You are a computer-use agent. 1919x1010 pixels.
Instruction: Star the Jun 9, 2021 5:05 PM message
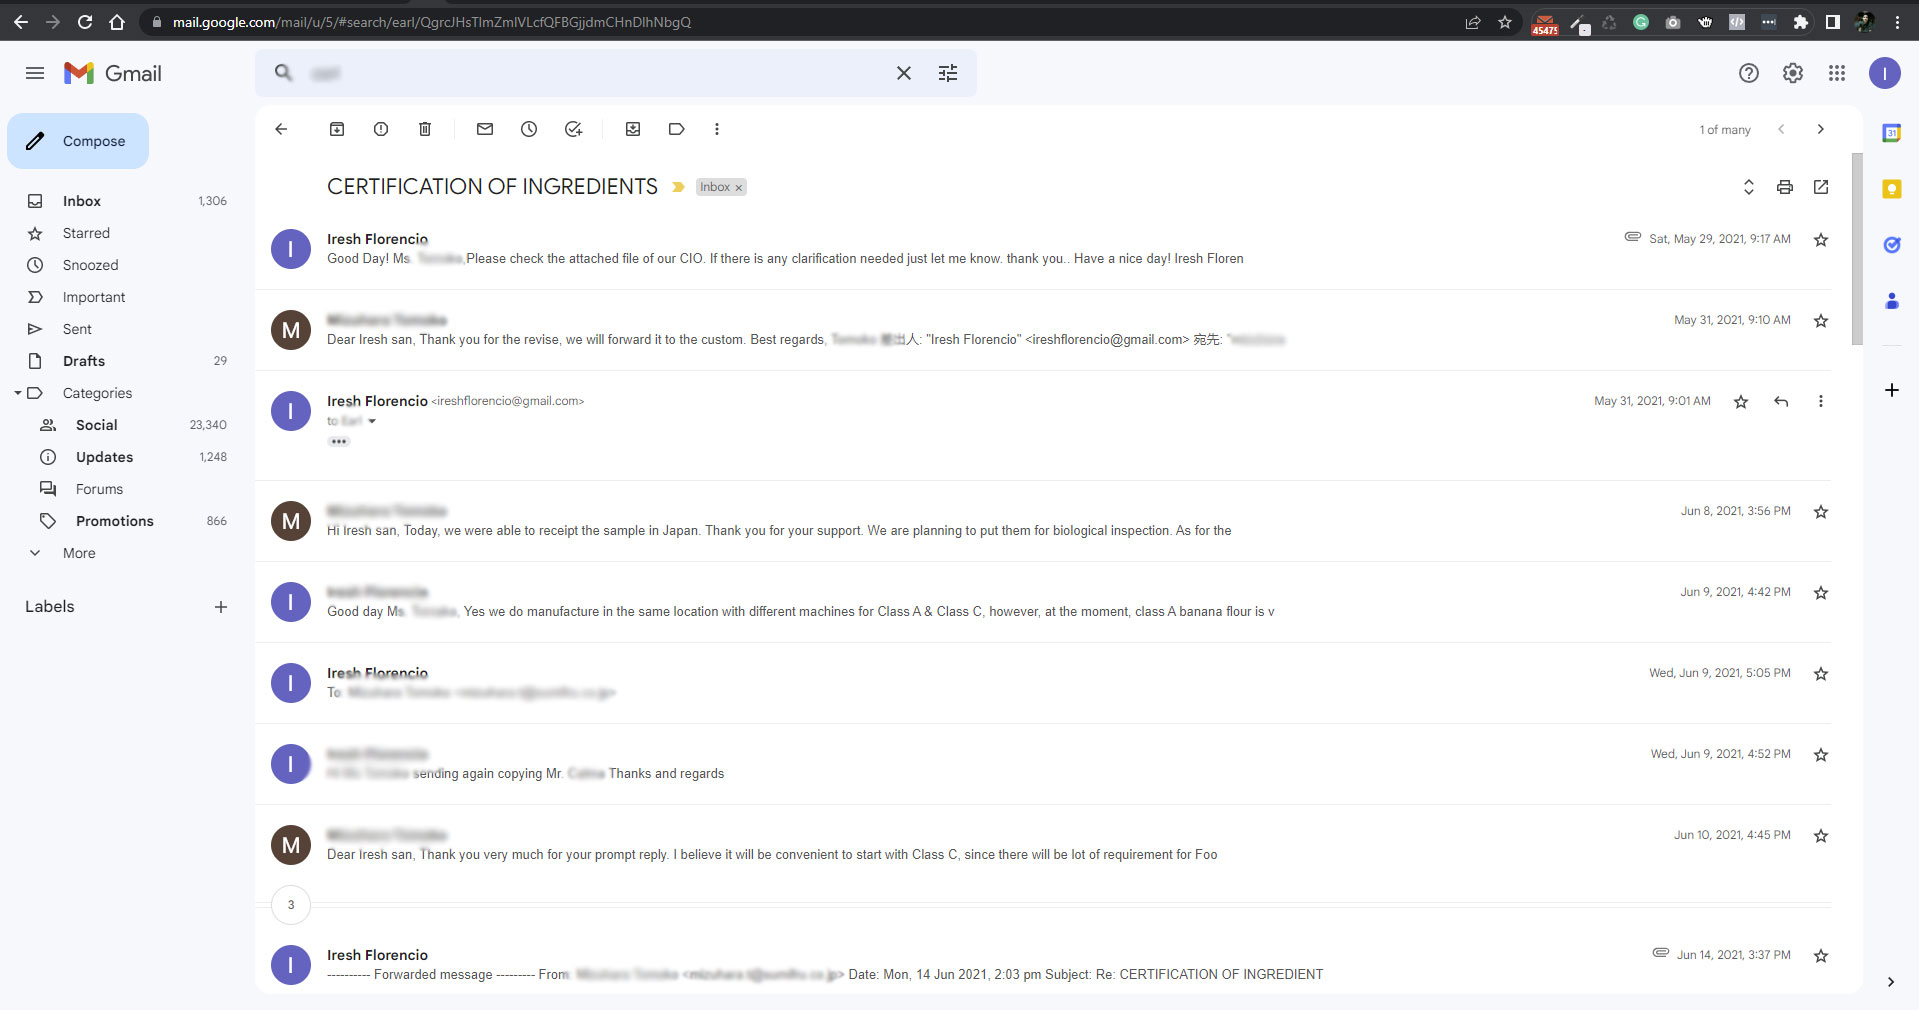1821,674
